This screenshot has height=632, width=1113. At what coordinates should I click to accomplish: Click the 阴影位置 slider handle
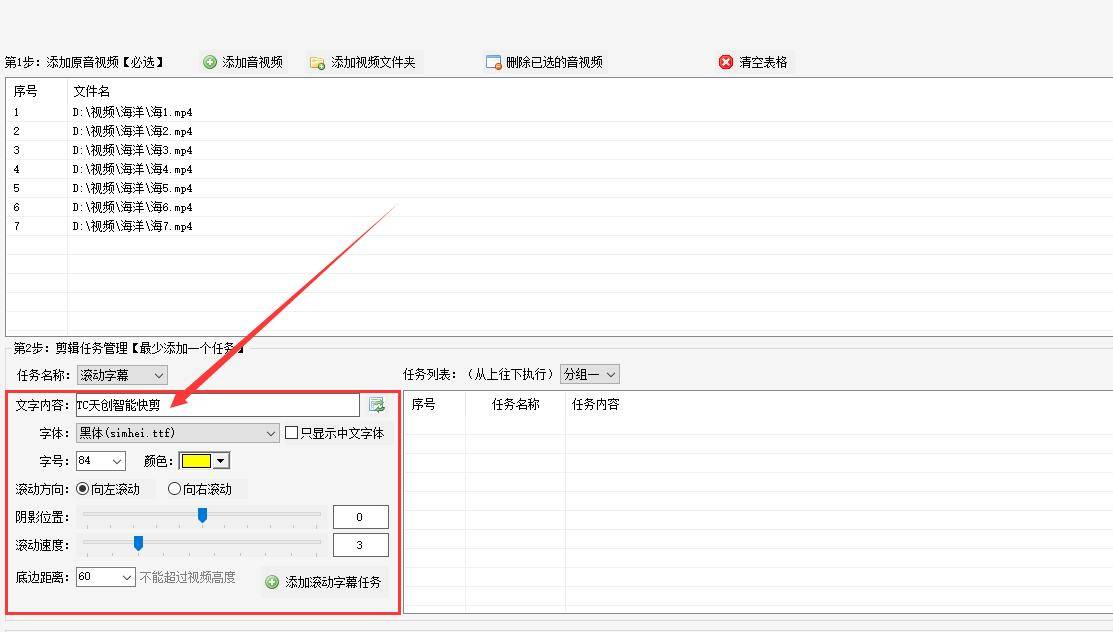[x=202, y=515]
